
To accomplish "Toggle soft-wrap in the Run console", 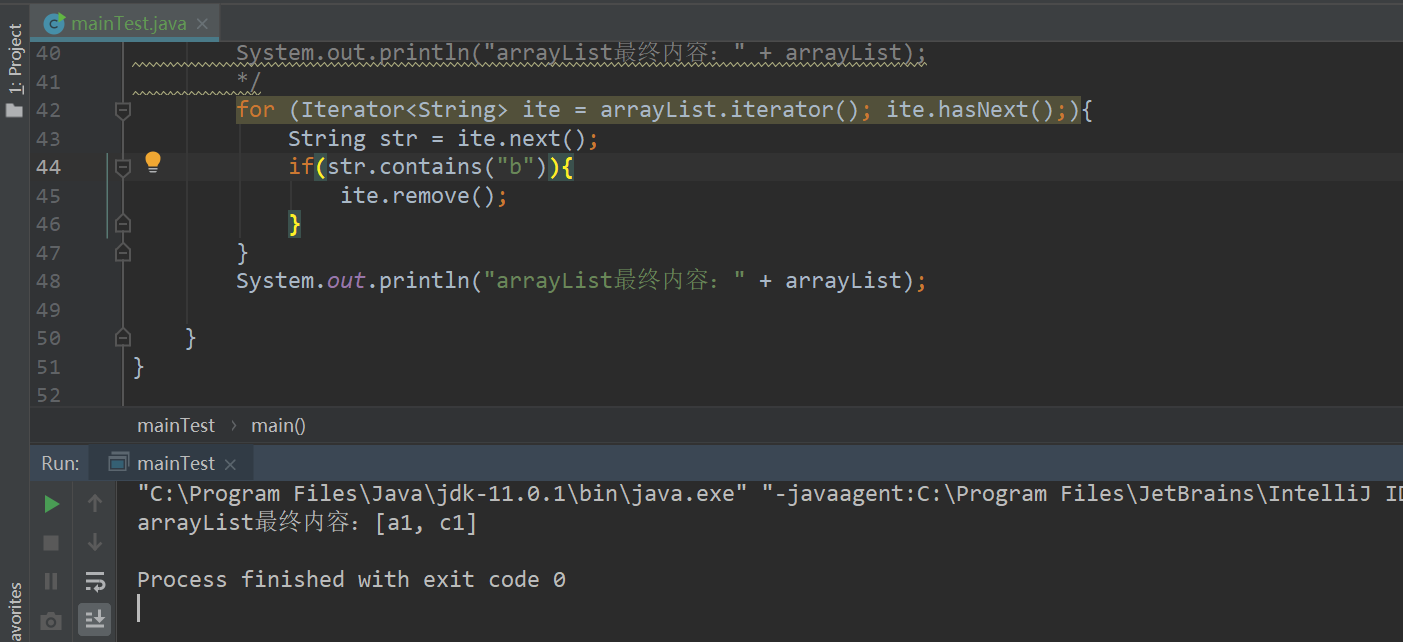I will [x=95, y=581].
